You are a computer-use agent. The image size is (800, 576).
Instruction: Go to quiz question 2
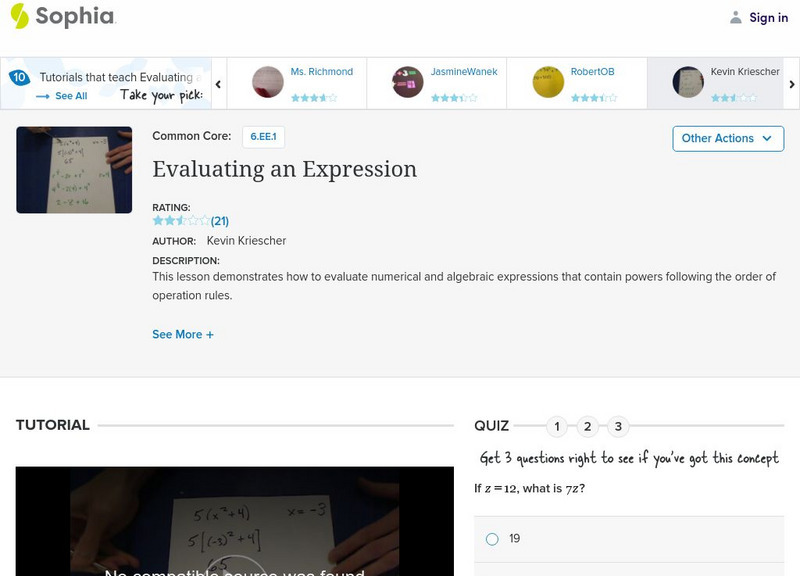coord(588,427)
